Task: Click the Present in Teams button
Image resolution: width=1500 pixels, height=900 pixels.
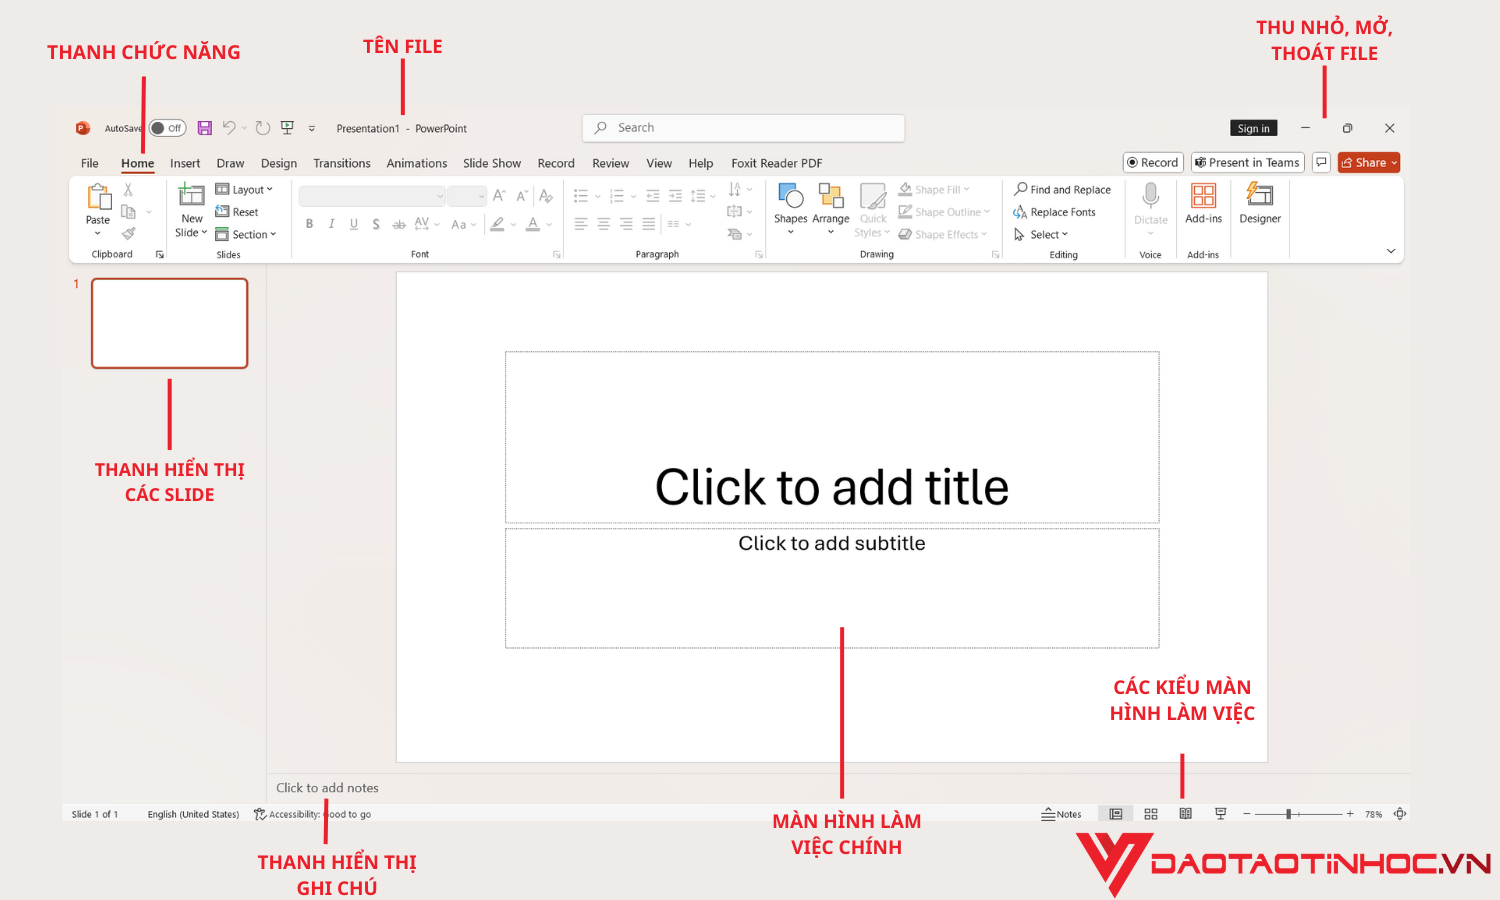Action: 1247,162
